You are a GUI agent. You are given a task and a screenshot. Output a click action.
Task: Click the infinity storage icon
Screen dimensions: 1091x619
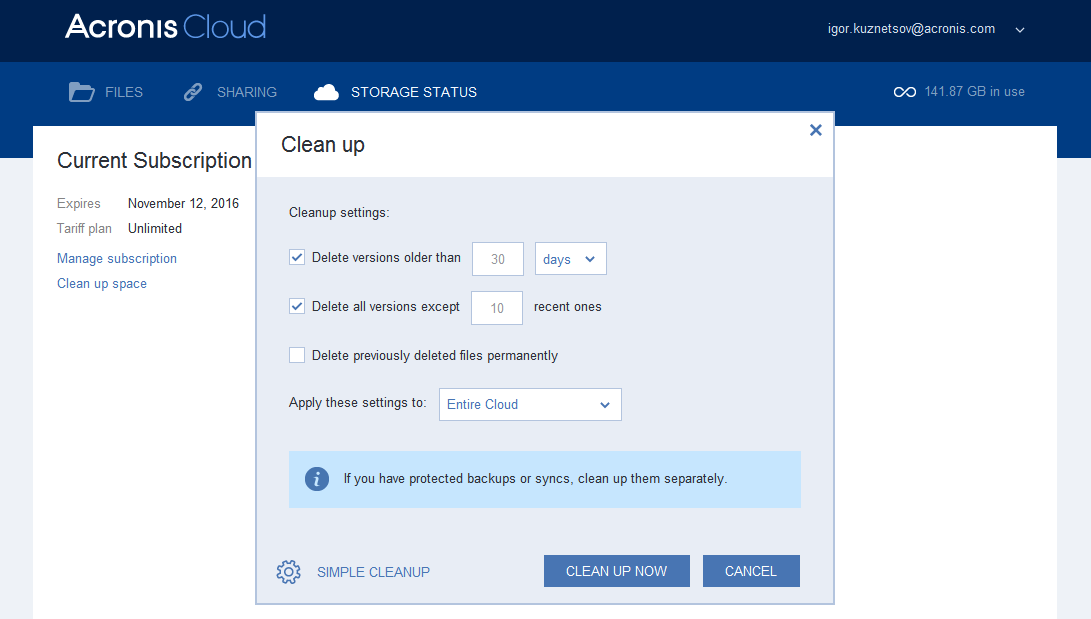pyautogui.click(x=905, y=92)
